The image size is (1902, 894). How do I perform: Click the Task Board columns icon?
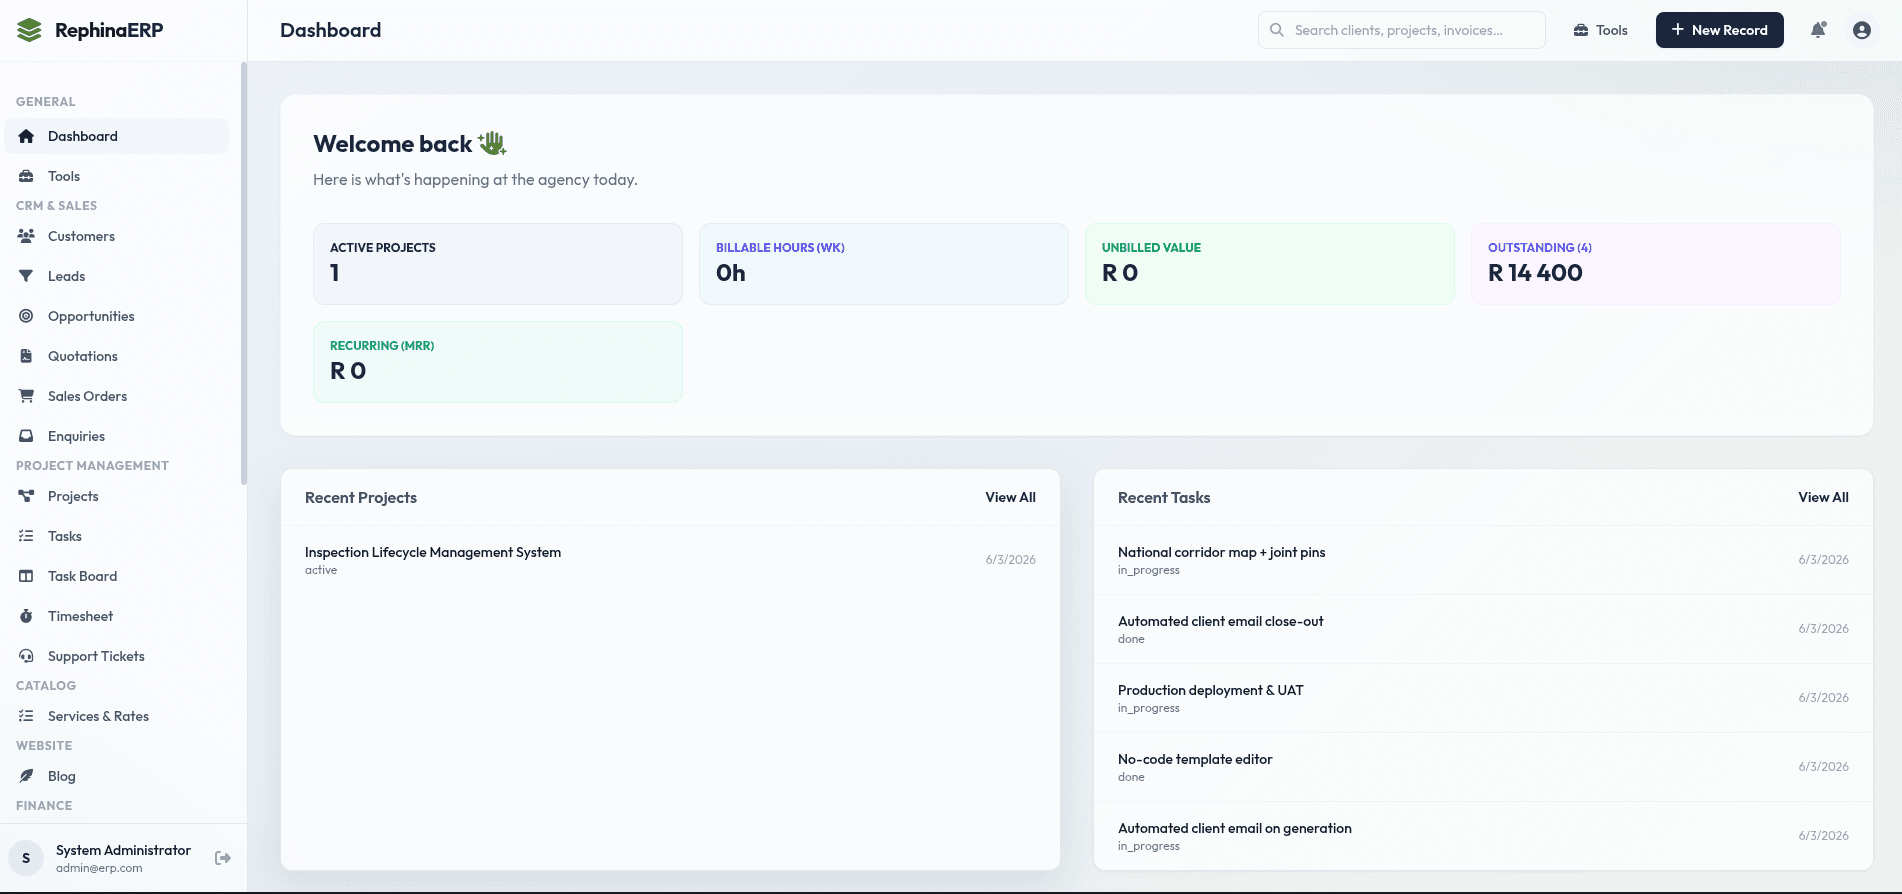click(26, 576)
